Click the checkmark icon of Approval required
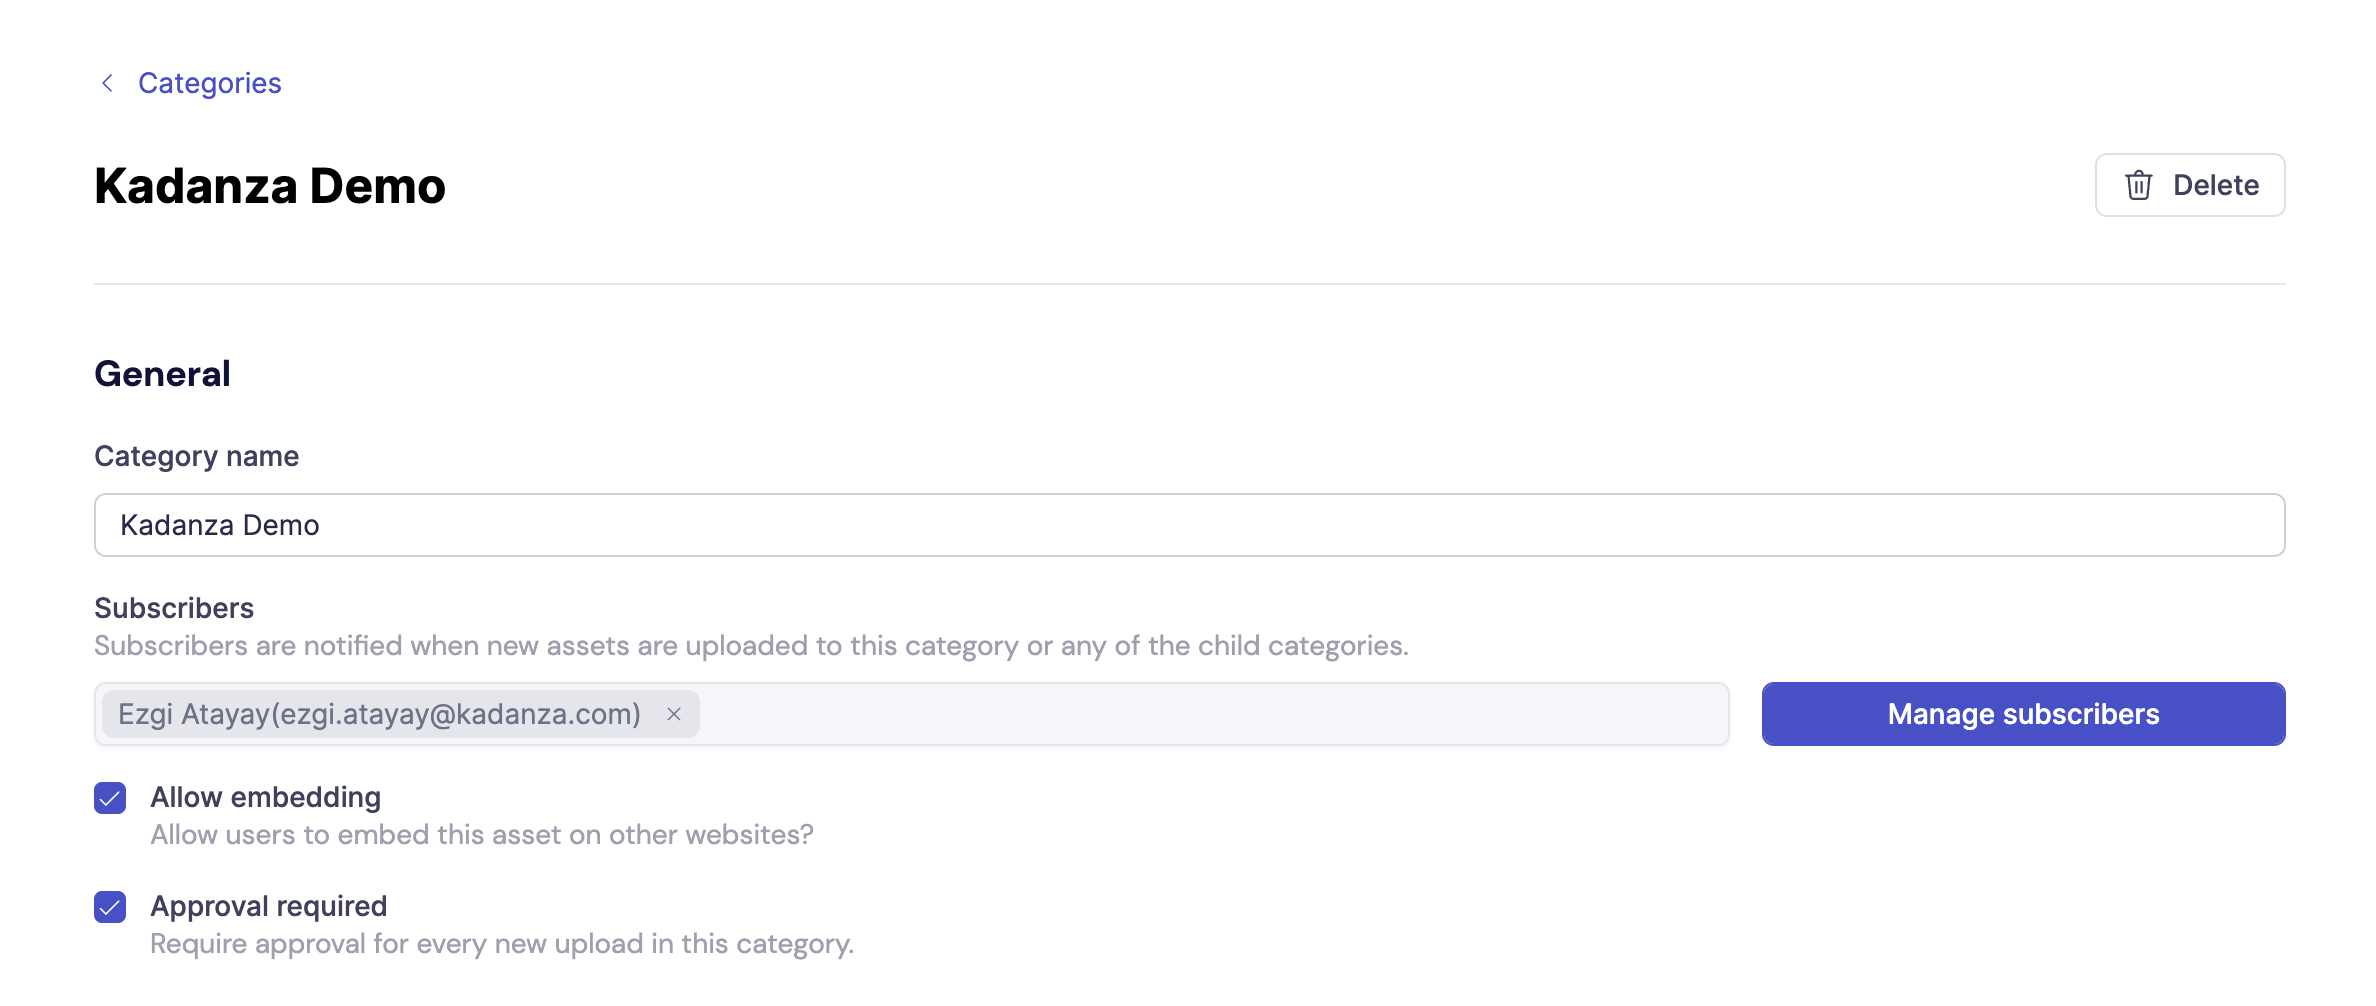The width and height of the screenshot is (2376, 1006). click(110, 907)
